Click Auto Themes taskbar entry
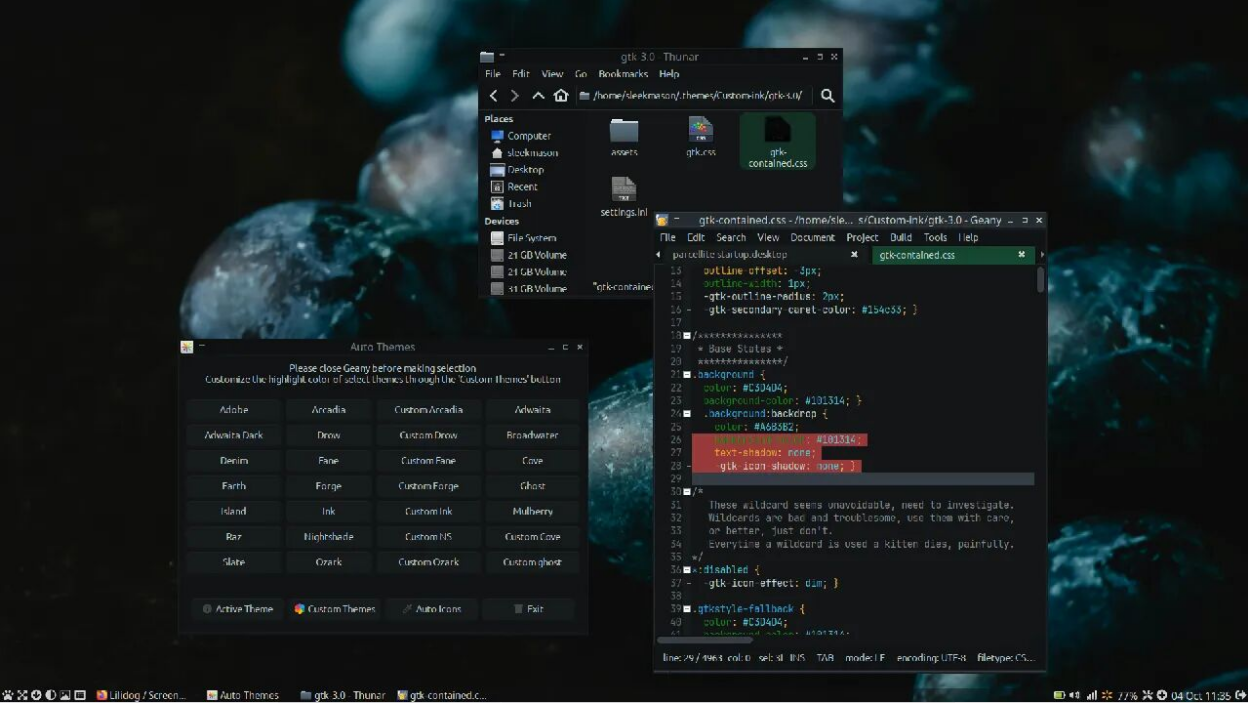The width and height of the screenshot is (1248, 703). (243, 695)
